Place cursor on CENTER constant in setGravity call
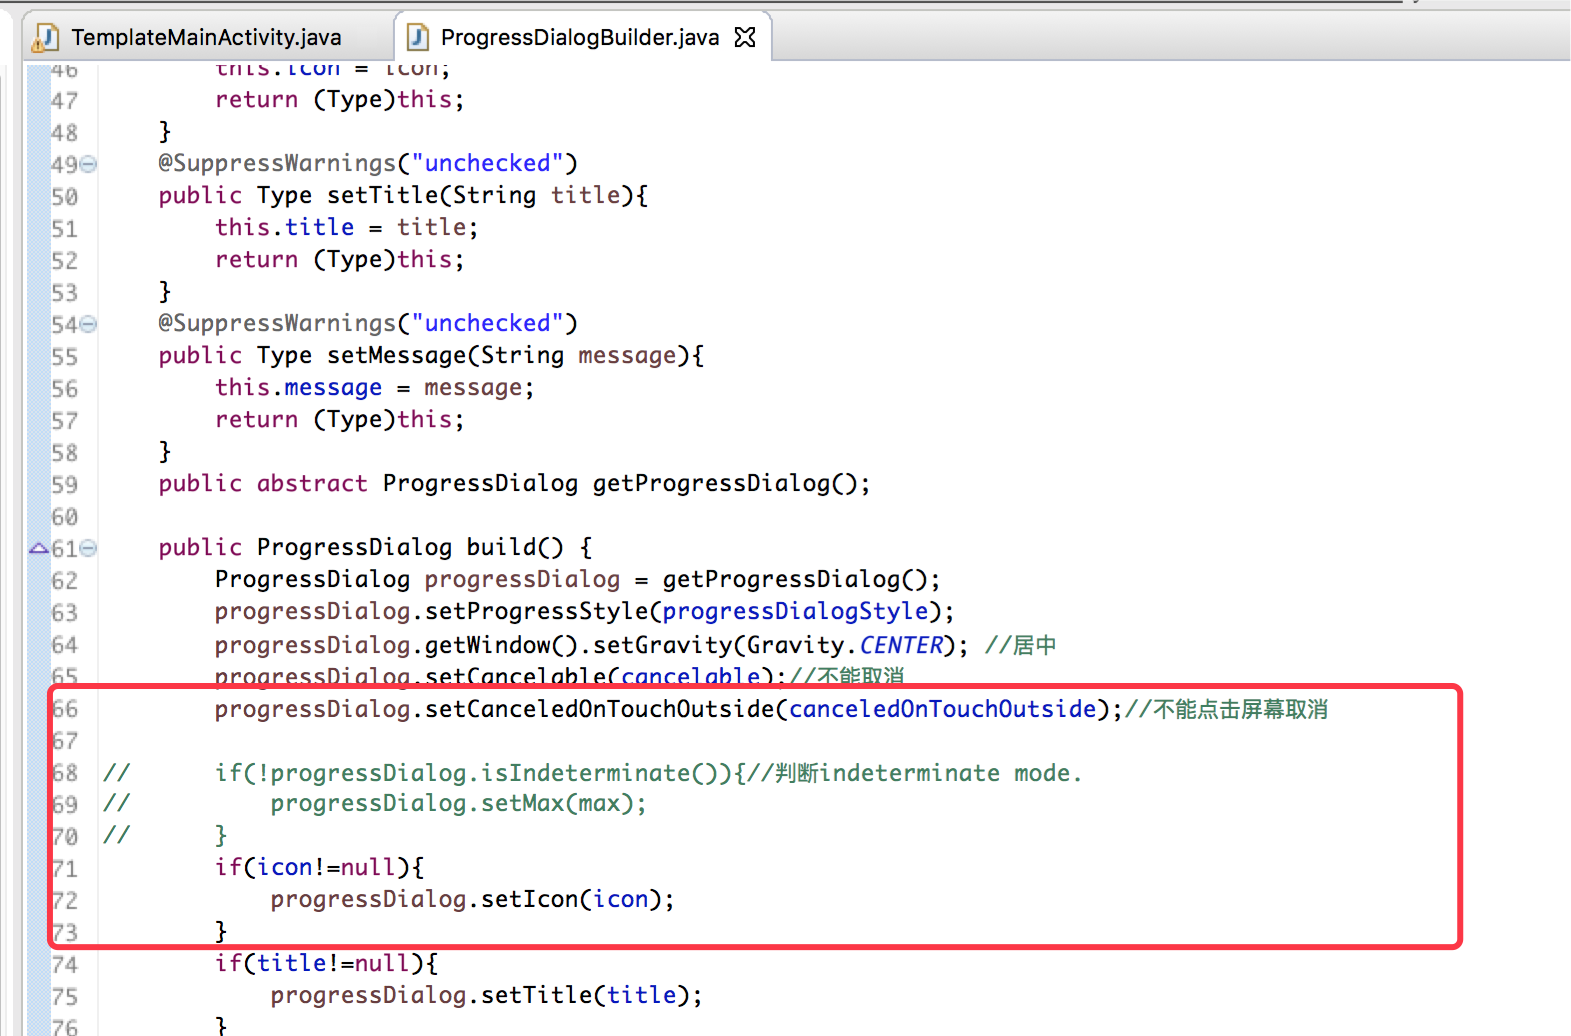The height and width of the screenshot is (1036, 1571). click(x=900, y=645)
